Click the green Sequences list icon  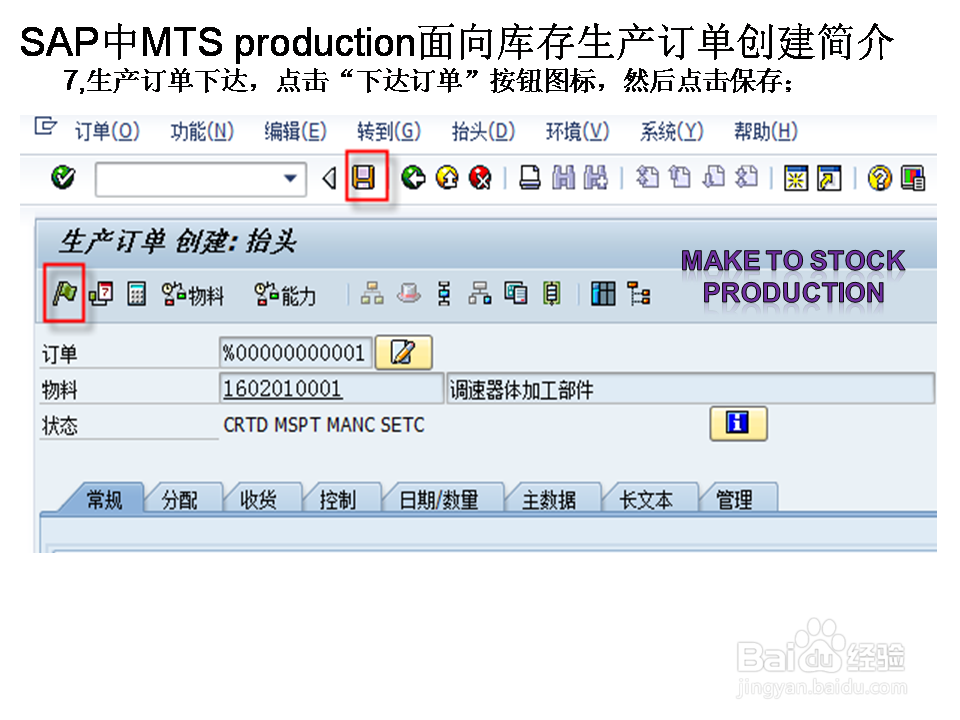click(552, 294)
